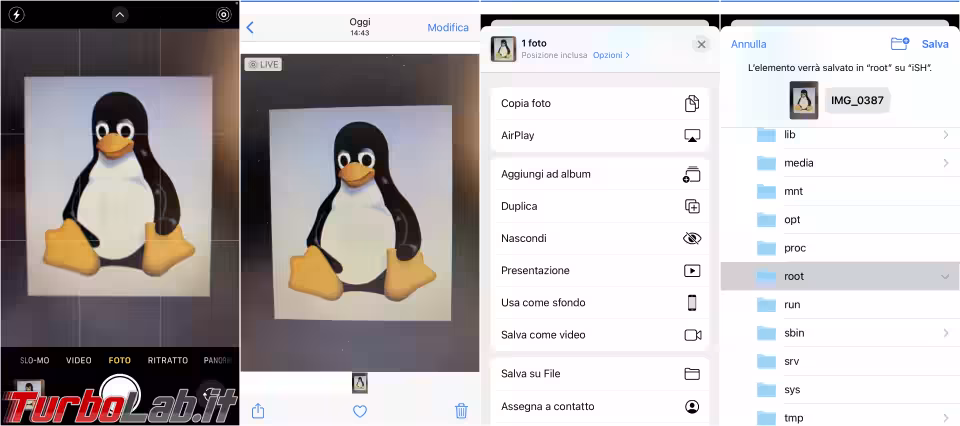Favorite the photo with heart icon
This screenshot has height=426, width=960.
click(360, 411)
